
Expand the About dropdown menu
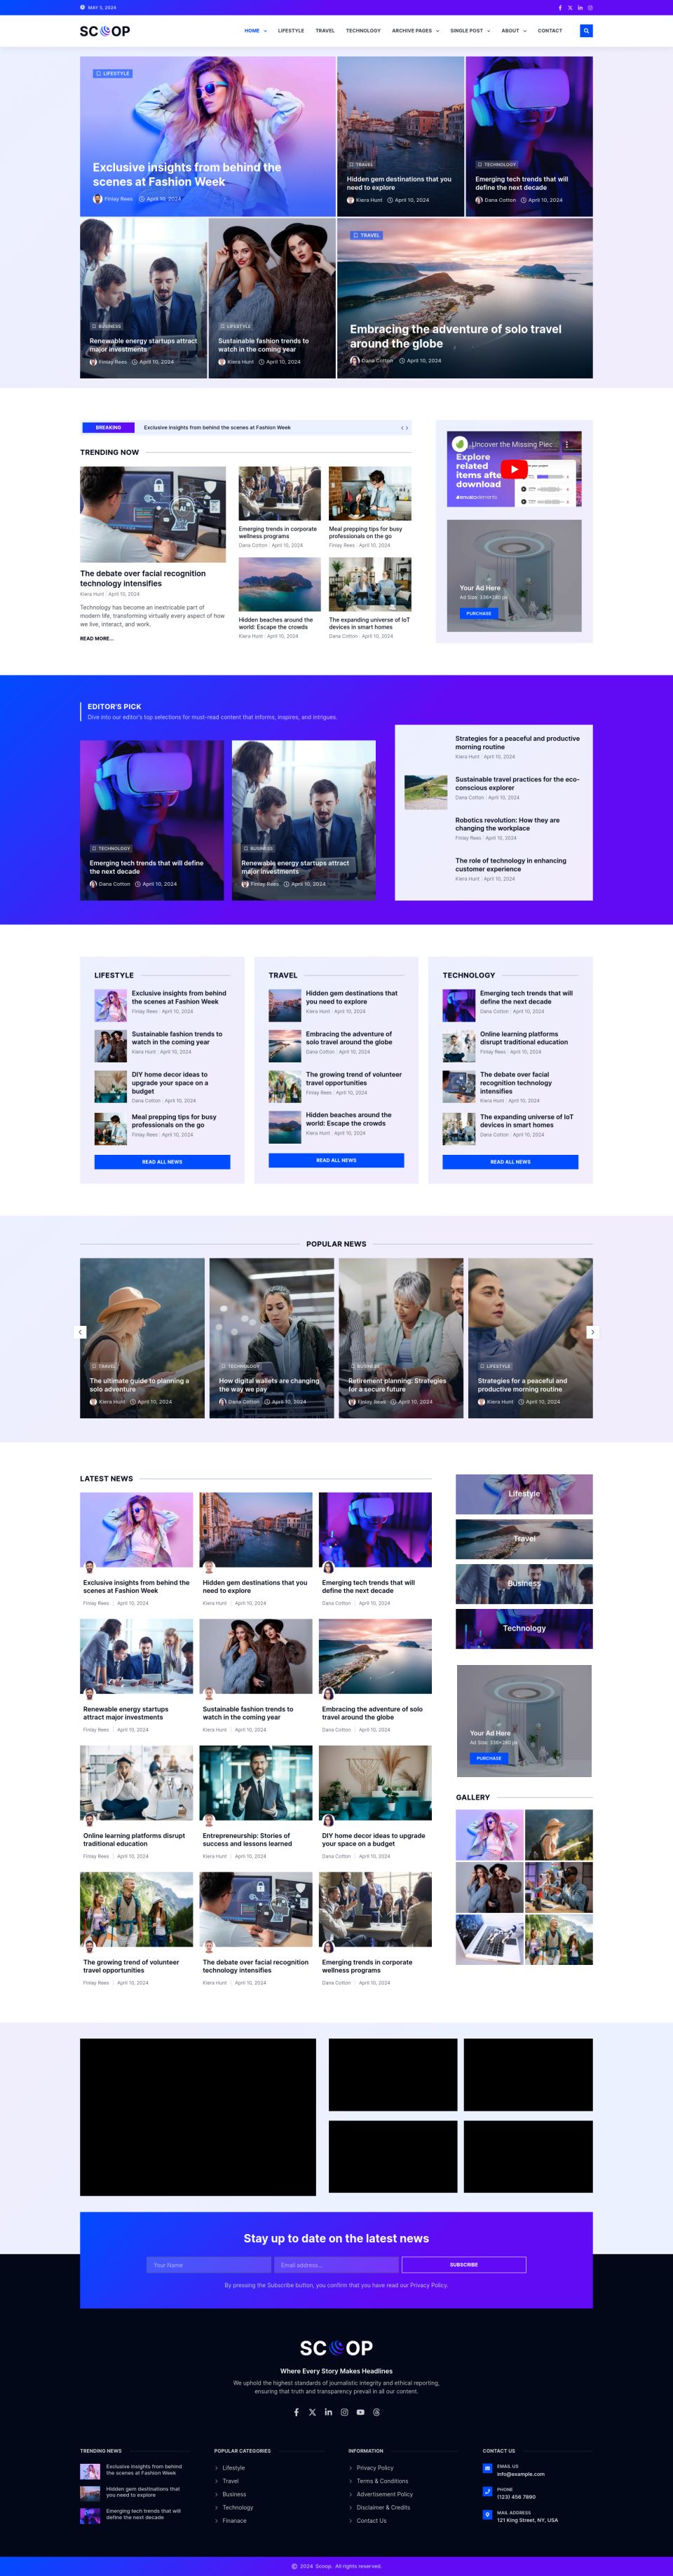(513, 31)
